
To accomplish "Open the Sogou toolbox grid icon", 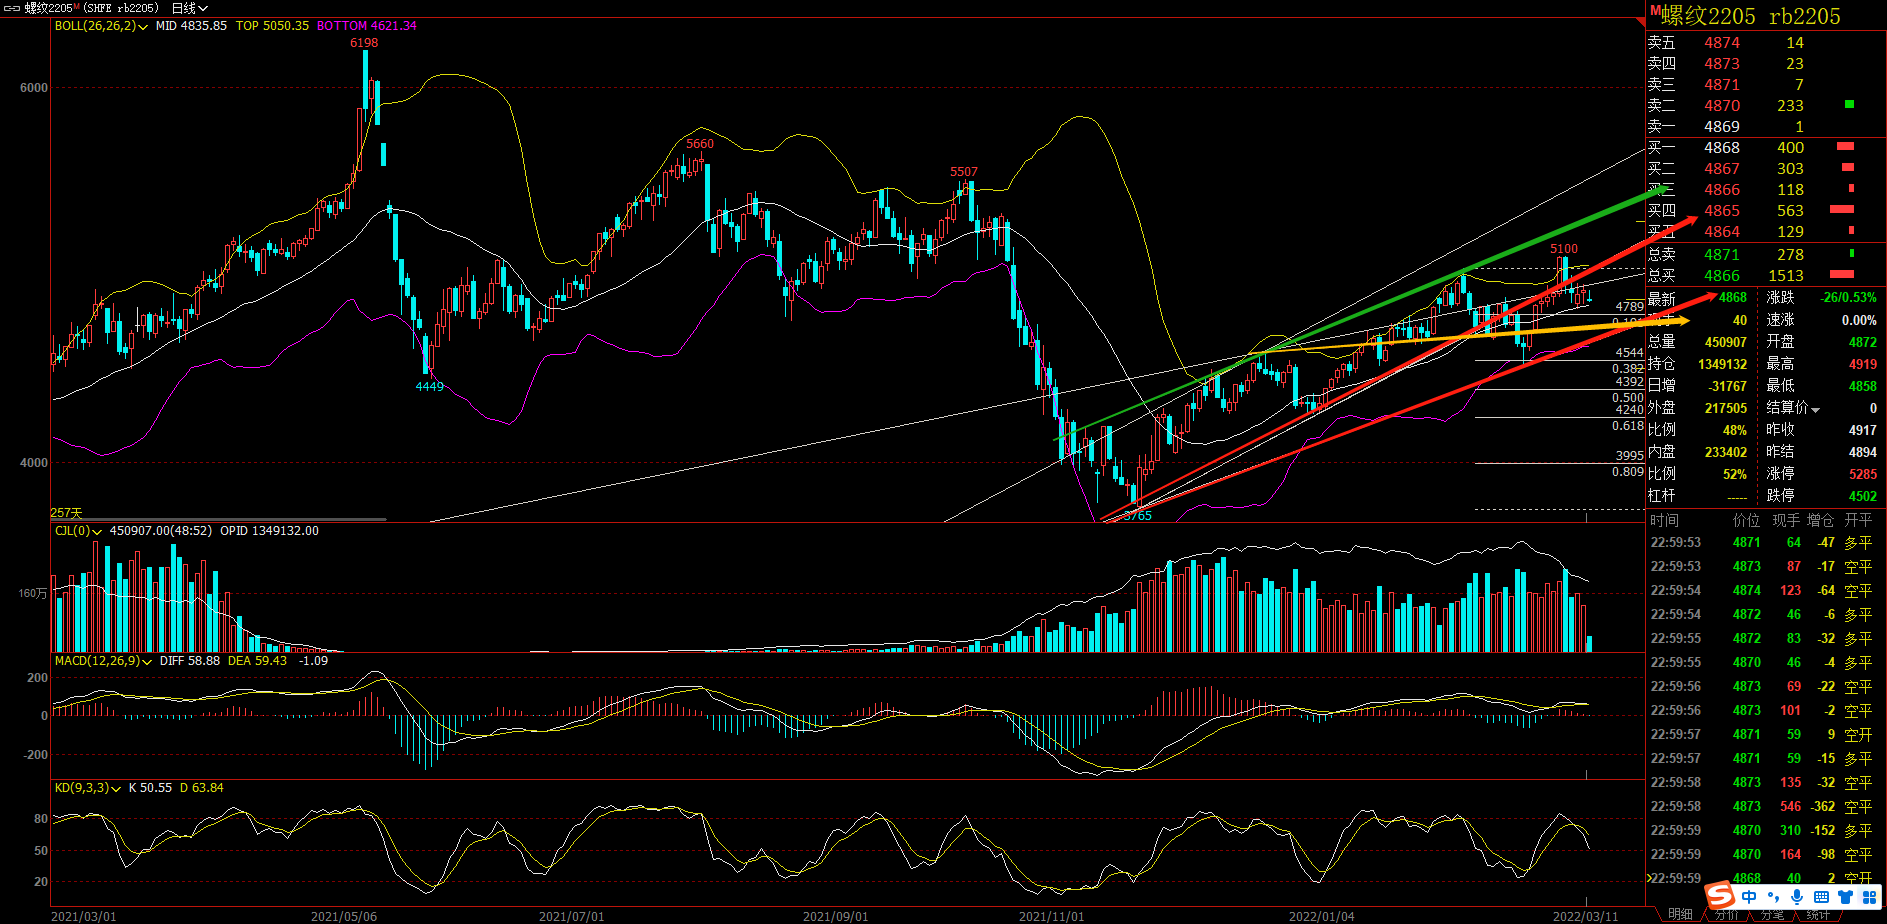I will point(1869,897).
